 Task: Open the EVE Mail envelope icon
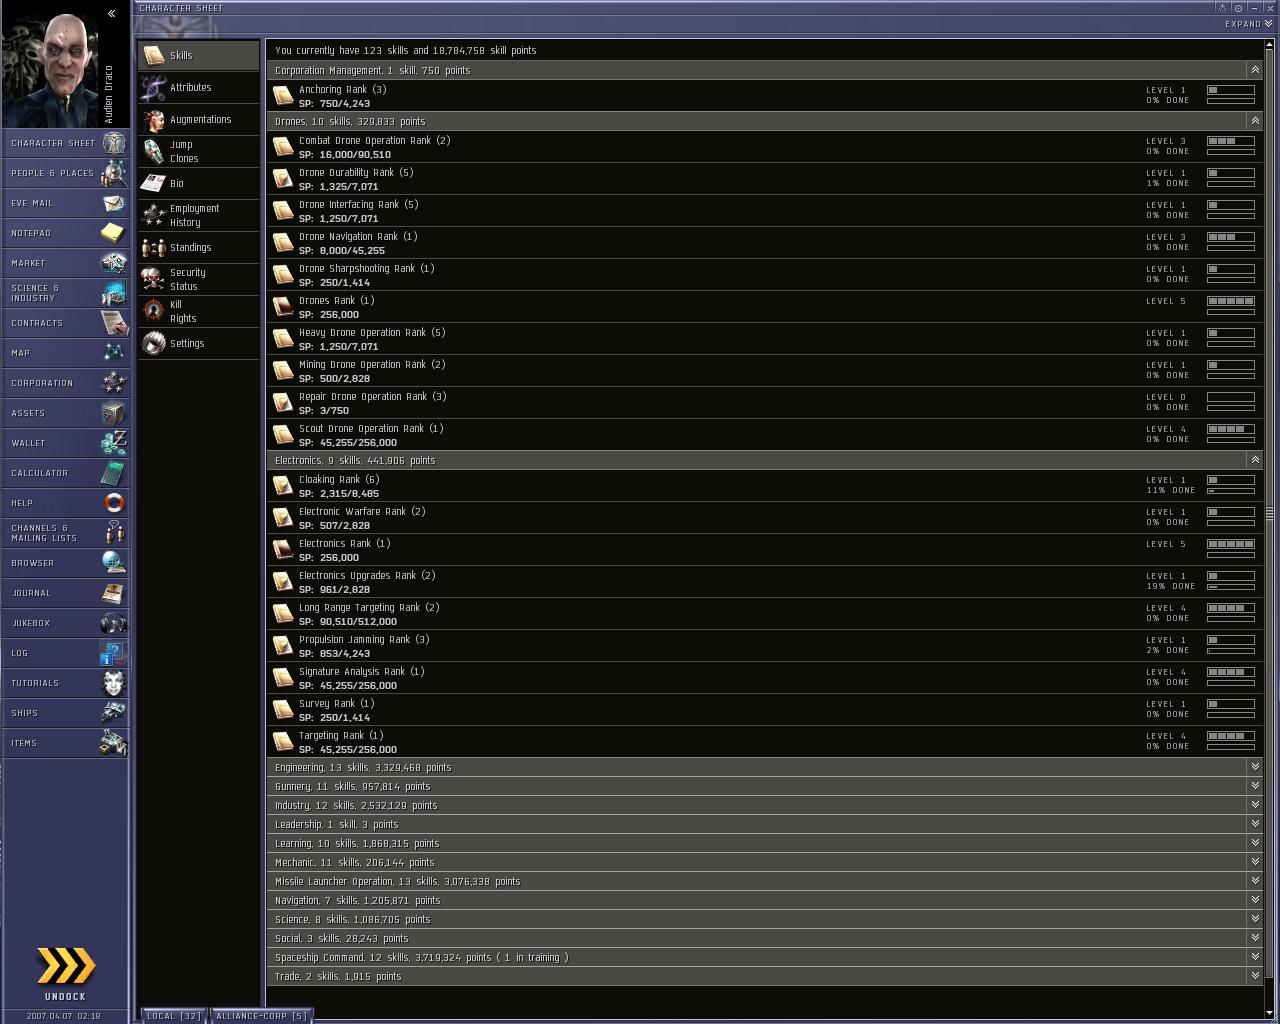point(114,203)
